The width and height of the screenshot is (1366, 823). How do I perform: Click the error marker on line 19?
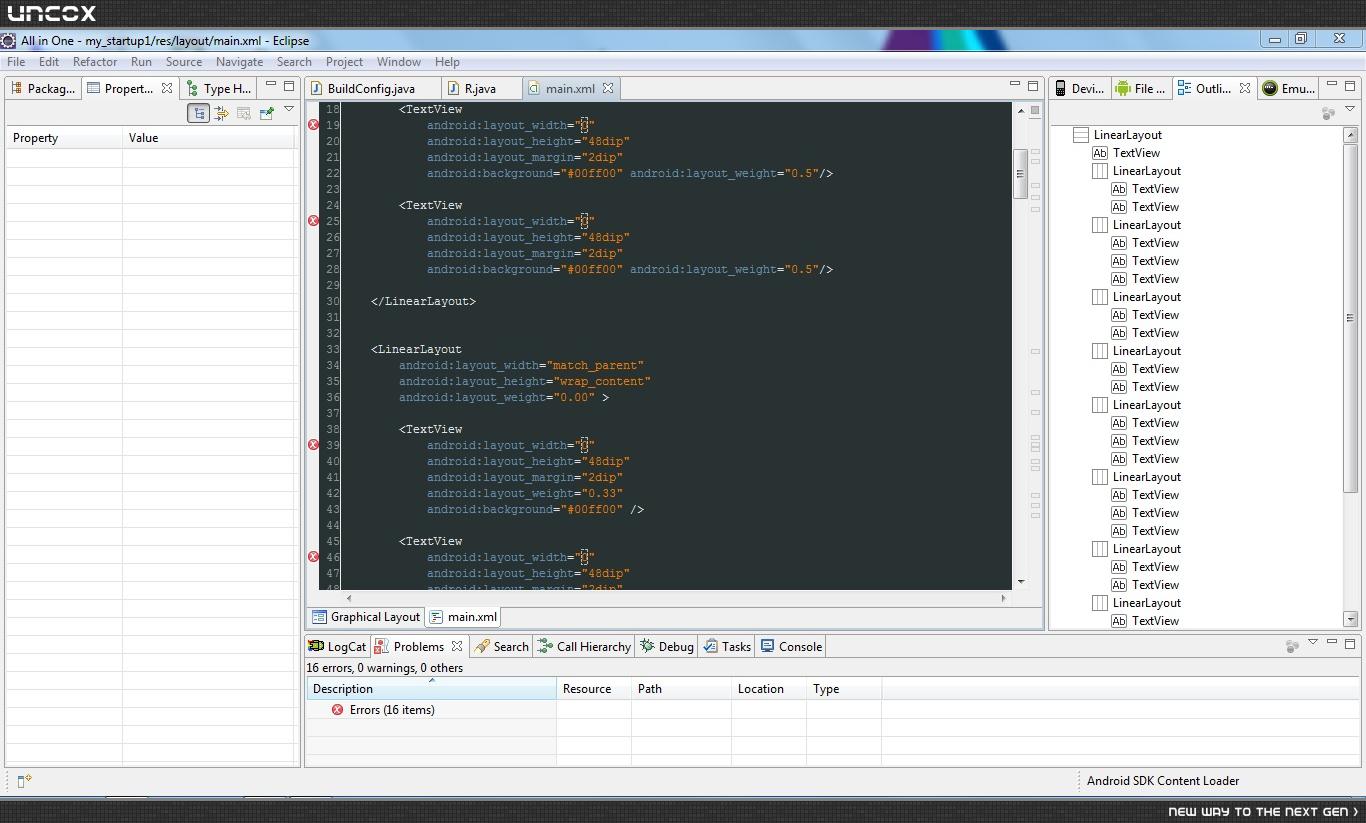(313, 125)
